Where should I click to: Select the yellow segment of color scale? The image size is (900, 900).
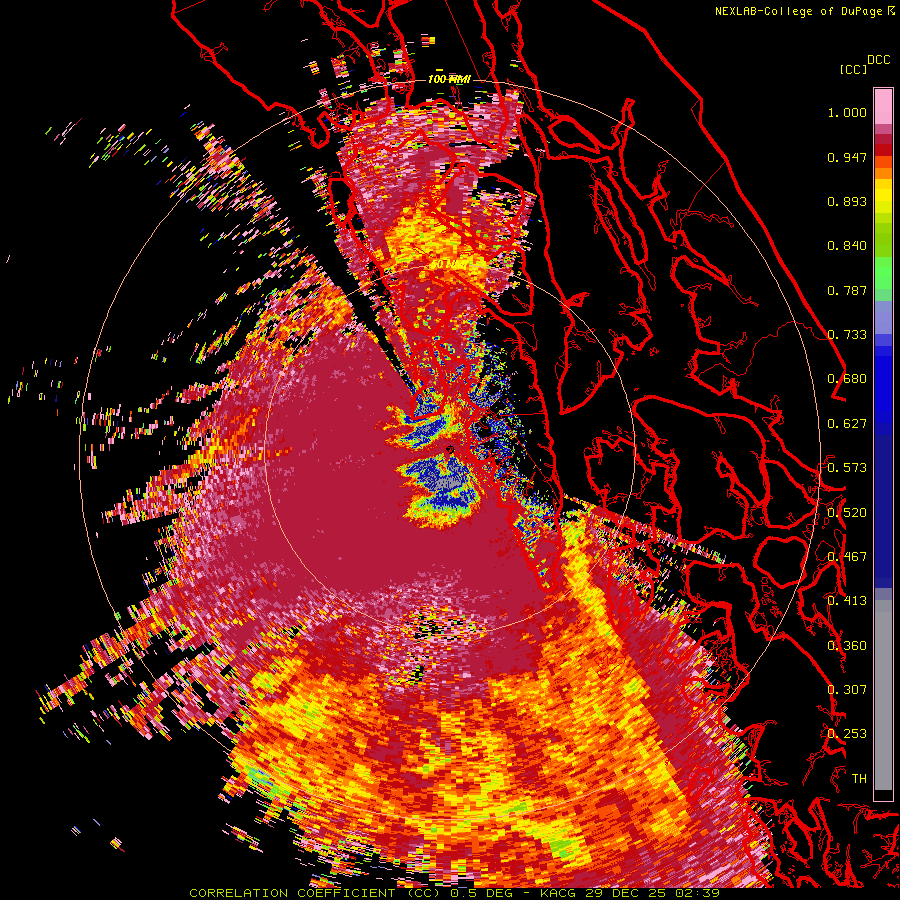883,197
